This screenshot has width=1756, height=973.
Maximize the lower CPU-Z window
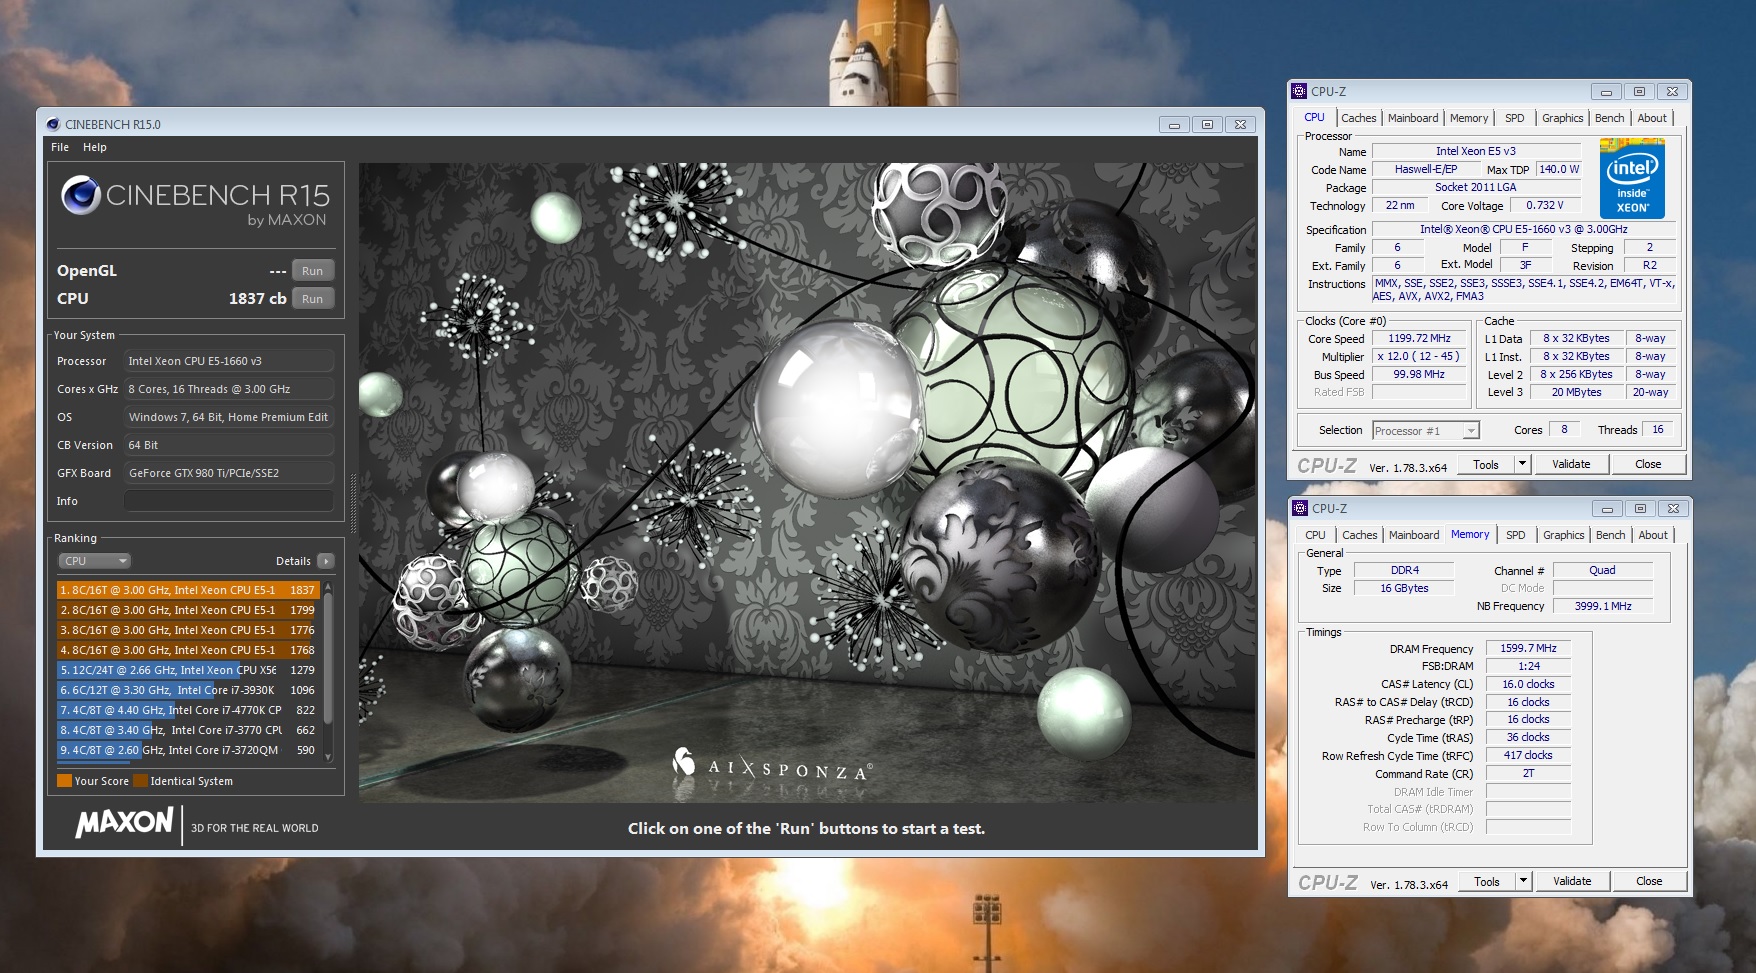click(x=1640, y=509)
